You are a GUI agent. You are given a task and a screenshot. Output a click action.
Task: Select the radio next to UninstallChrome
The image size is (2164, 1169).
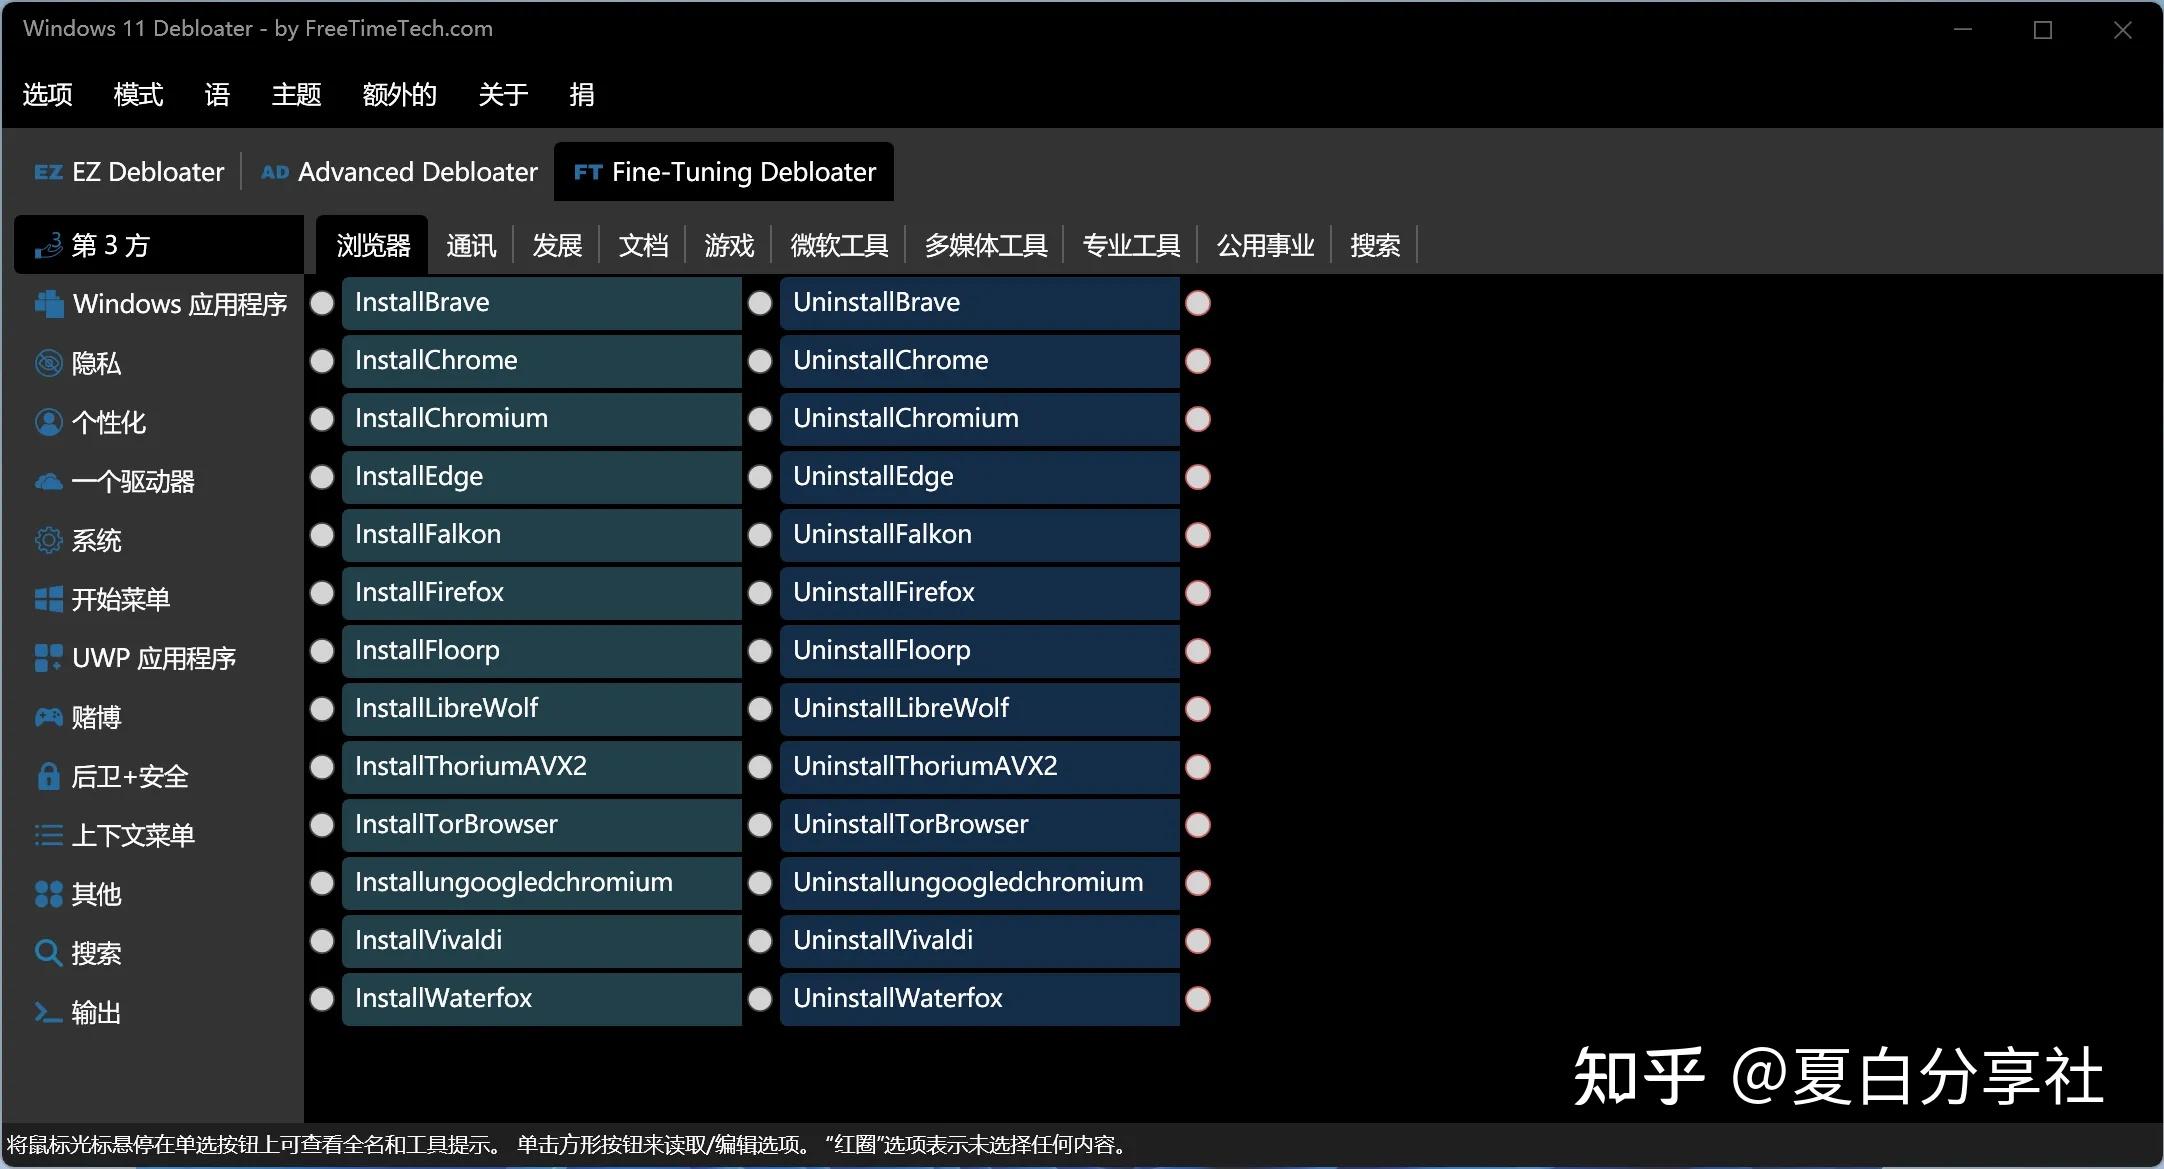760,361
